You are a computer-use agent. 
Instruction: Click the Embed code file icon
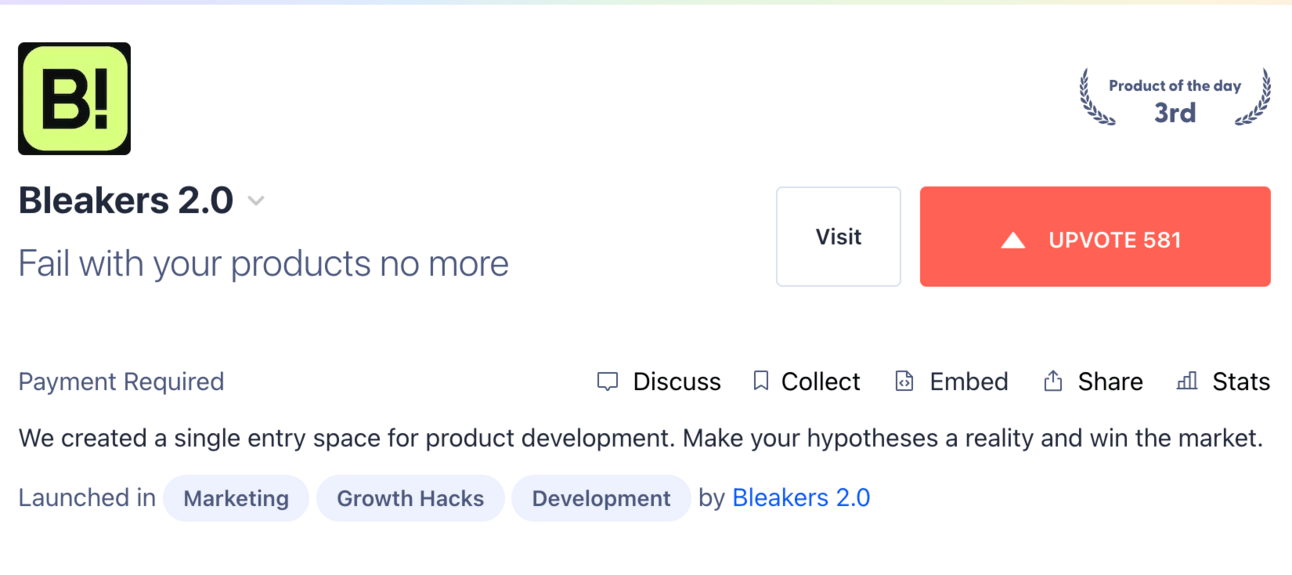tap(904, 381)
